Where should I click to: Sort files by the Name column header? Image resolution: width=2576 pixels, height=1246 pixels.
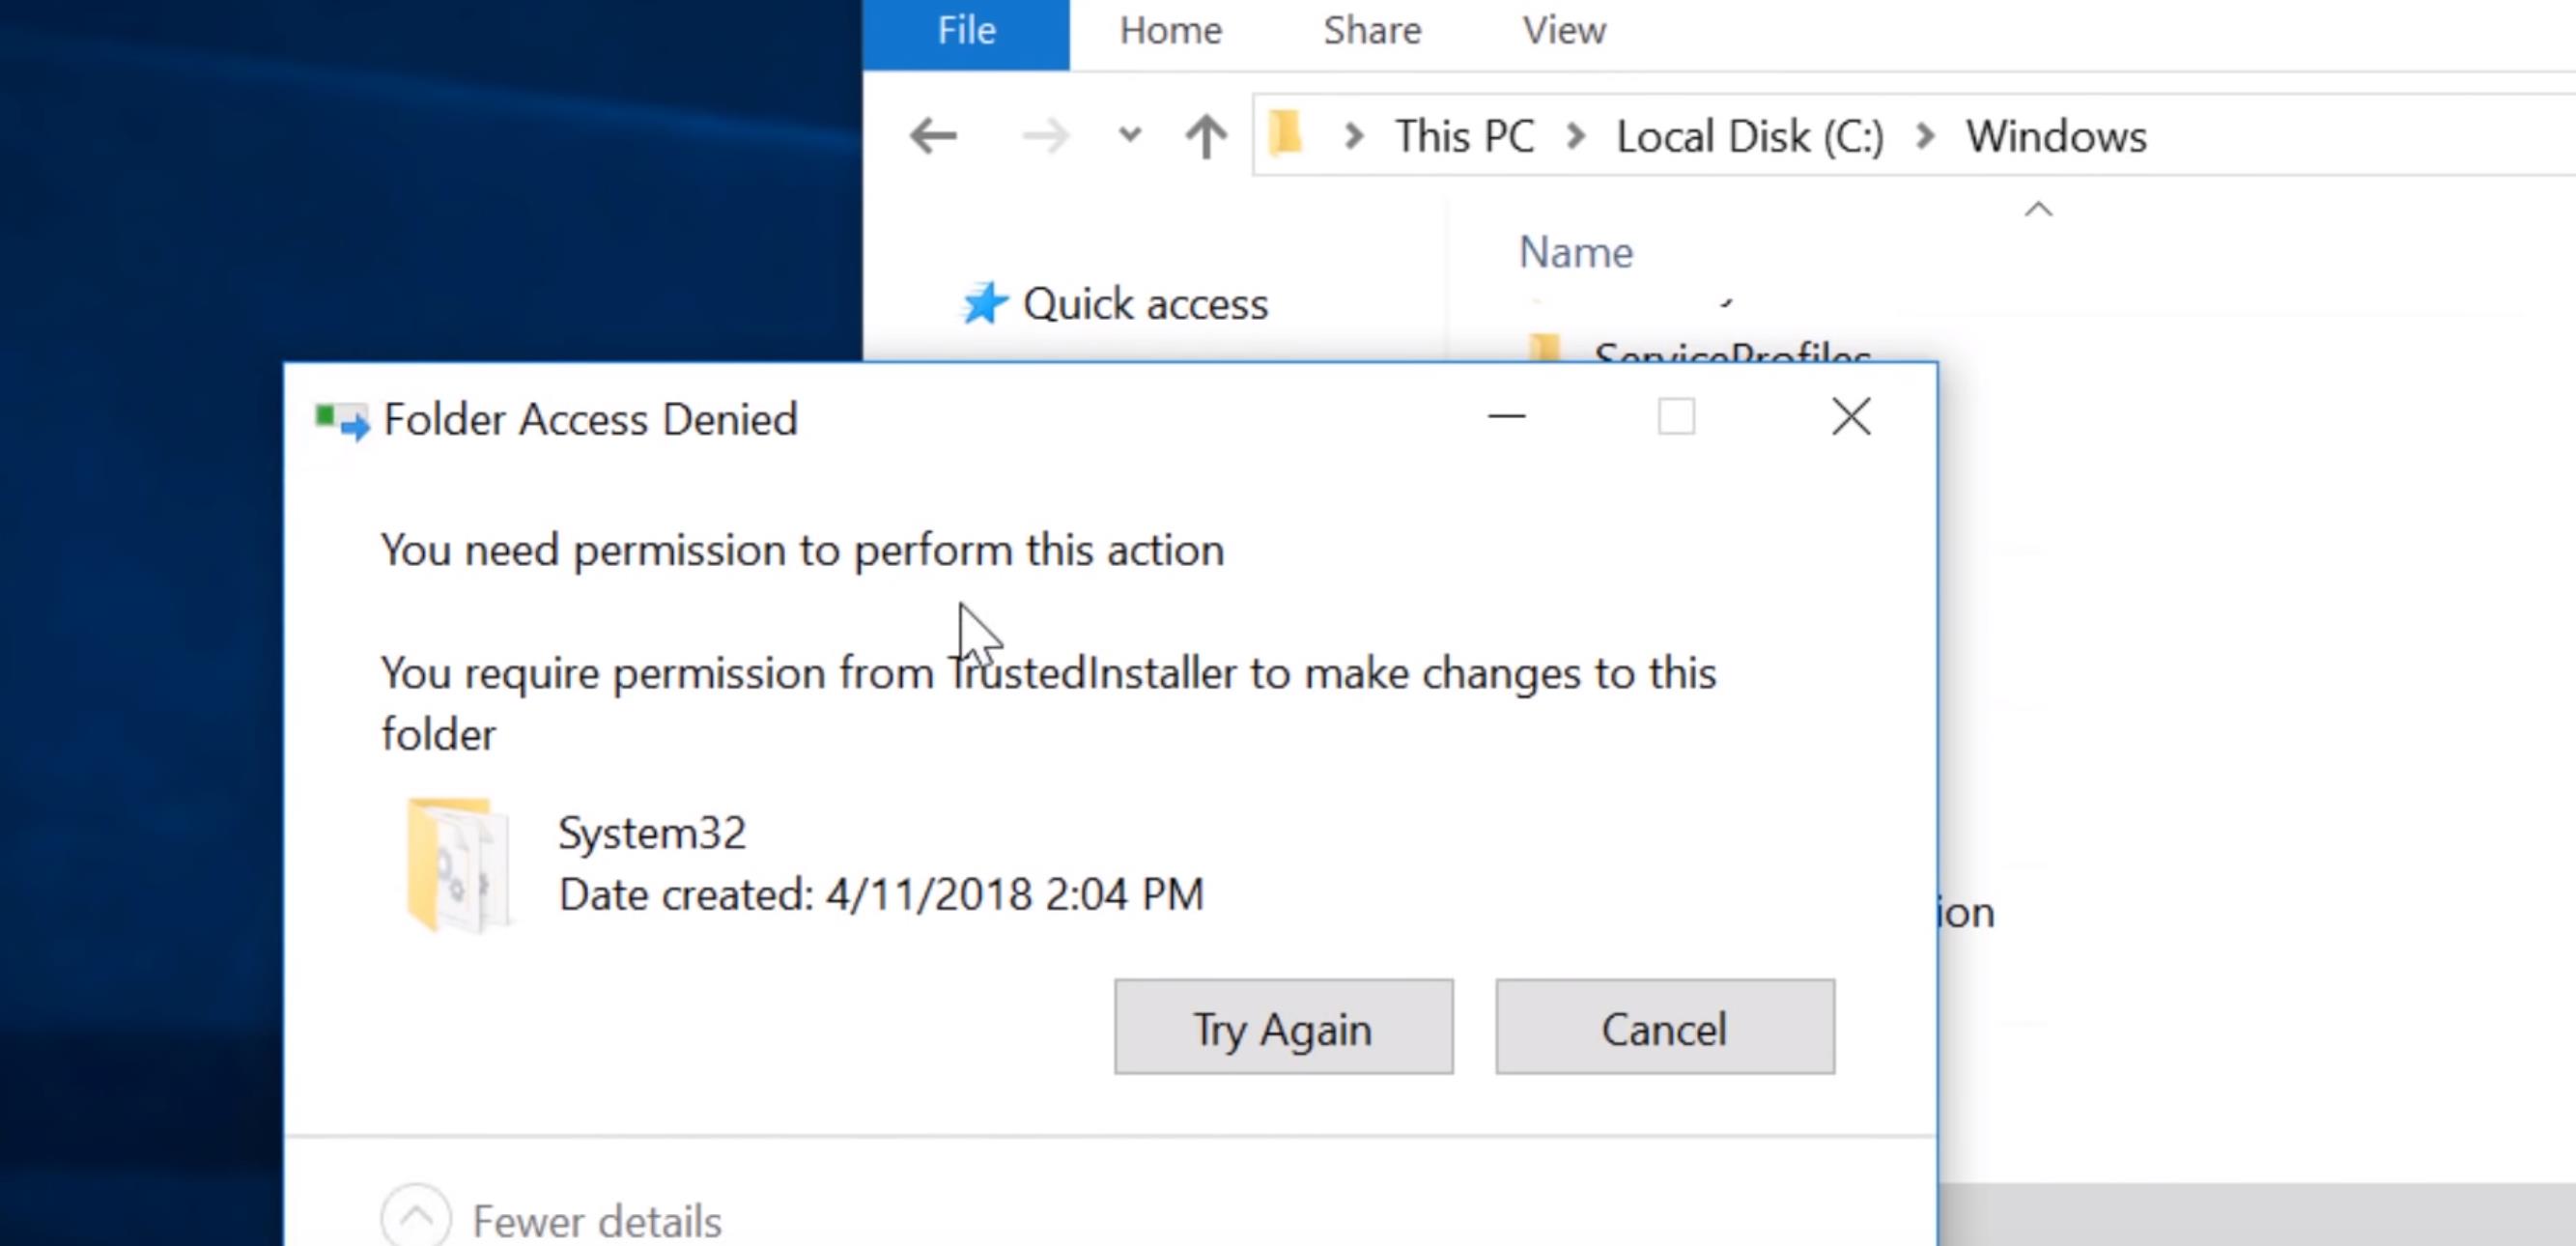click(x=1575, y=252)
